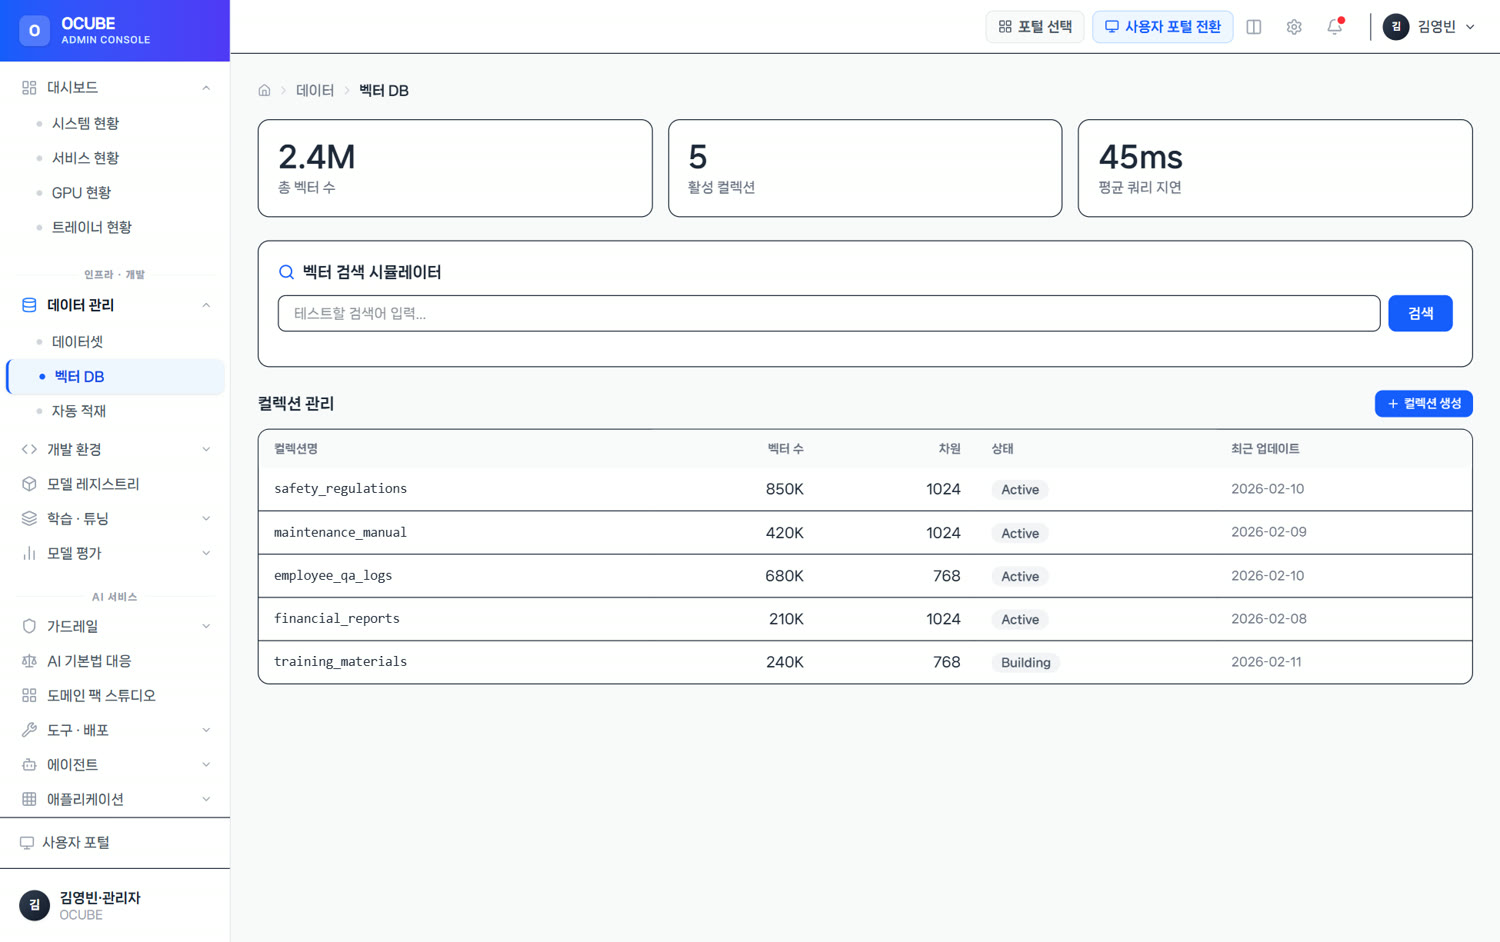Click the 데이터 관리 database icon
This screenshot has width=1500, height=942.
coord(29,305)
